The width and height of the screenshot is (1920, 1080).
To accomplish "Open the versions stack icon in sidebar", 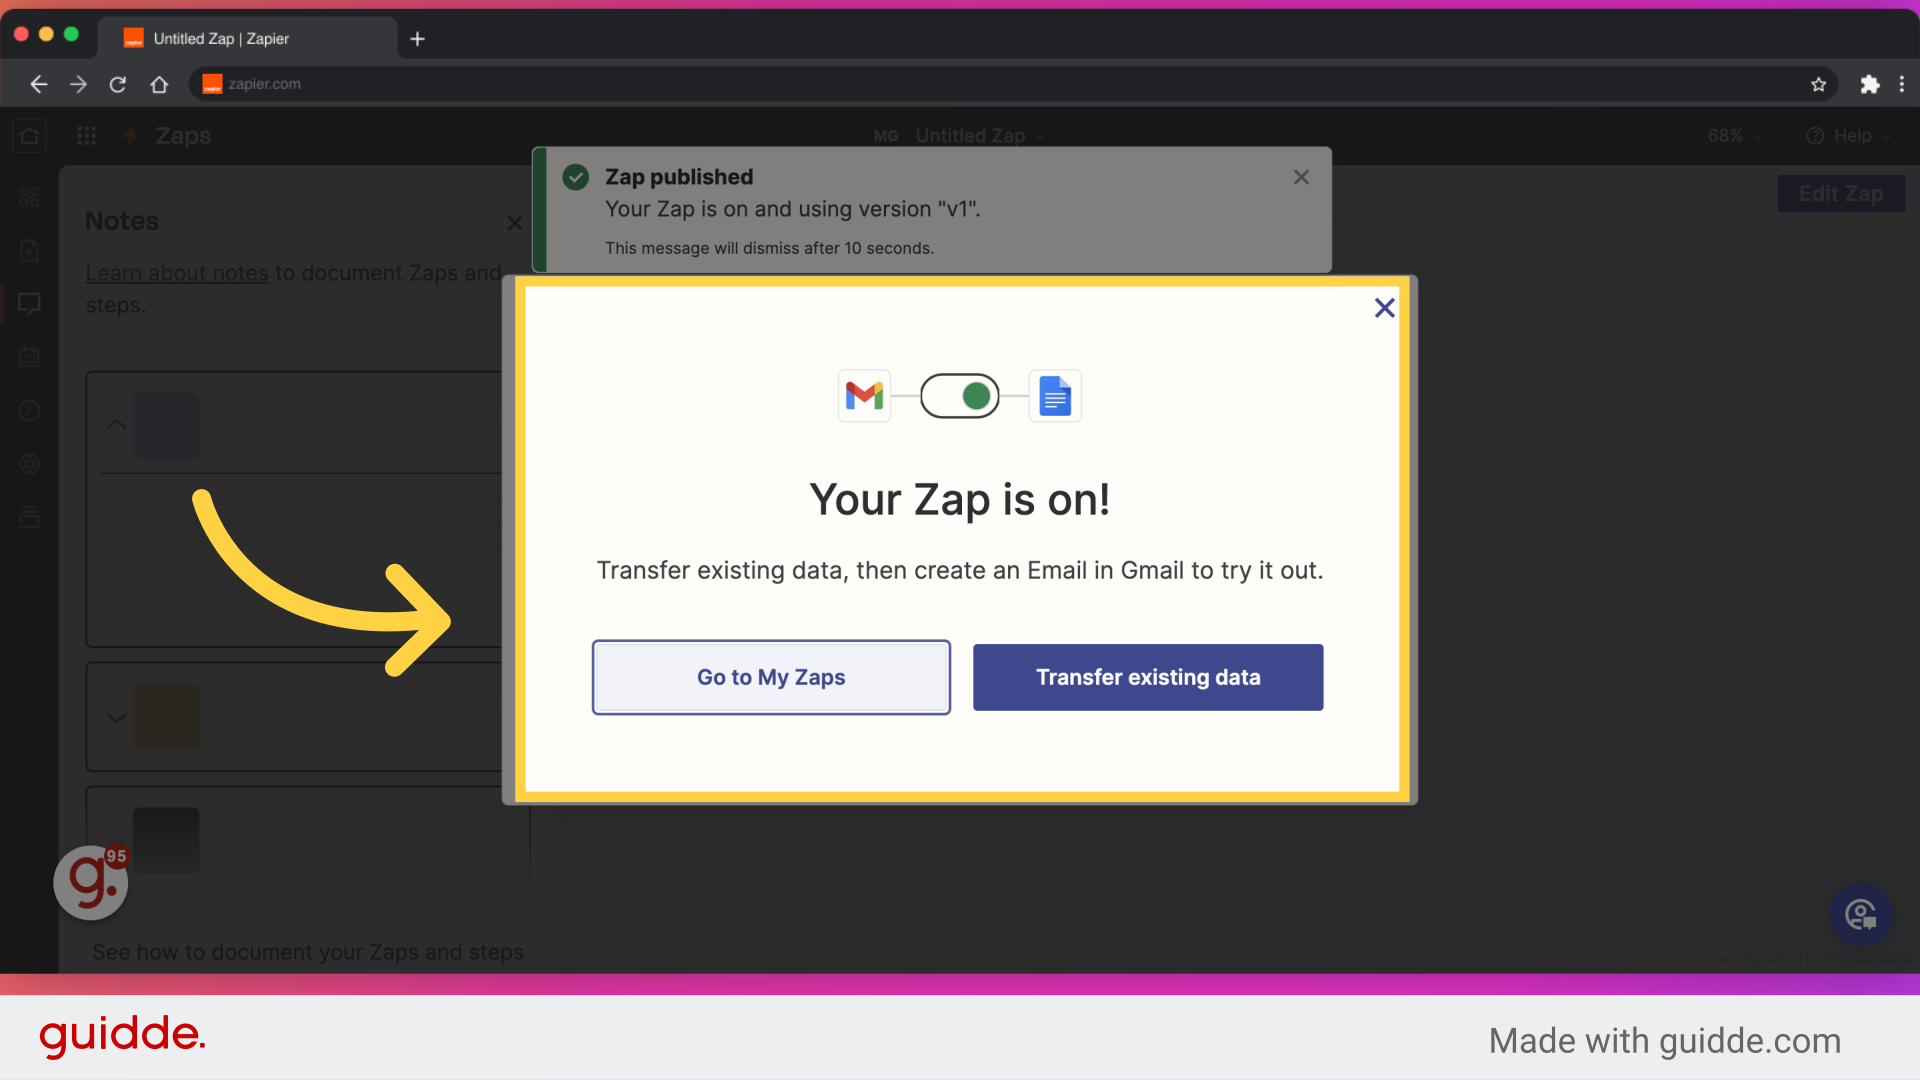I will (29, 517).
